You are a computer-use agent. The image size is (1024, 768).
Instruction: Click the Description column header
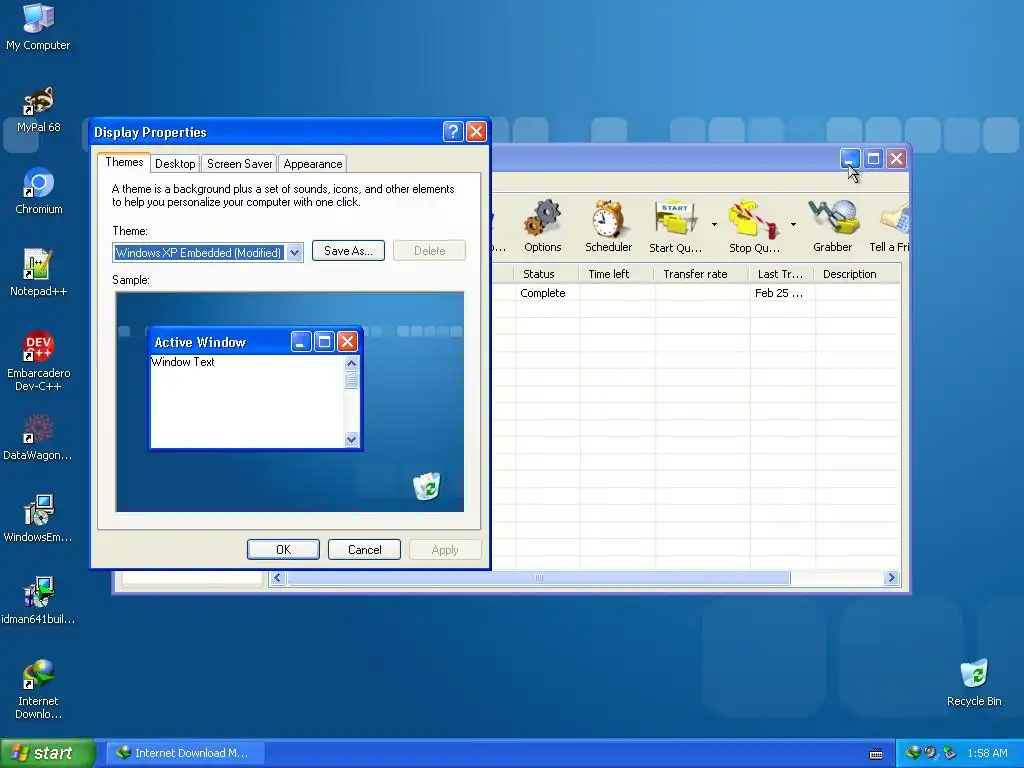click(857, 274)
